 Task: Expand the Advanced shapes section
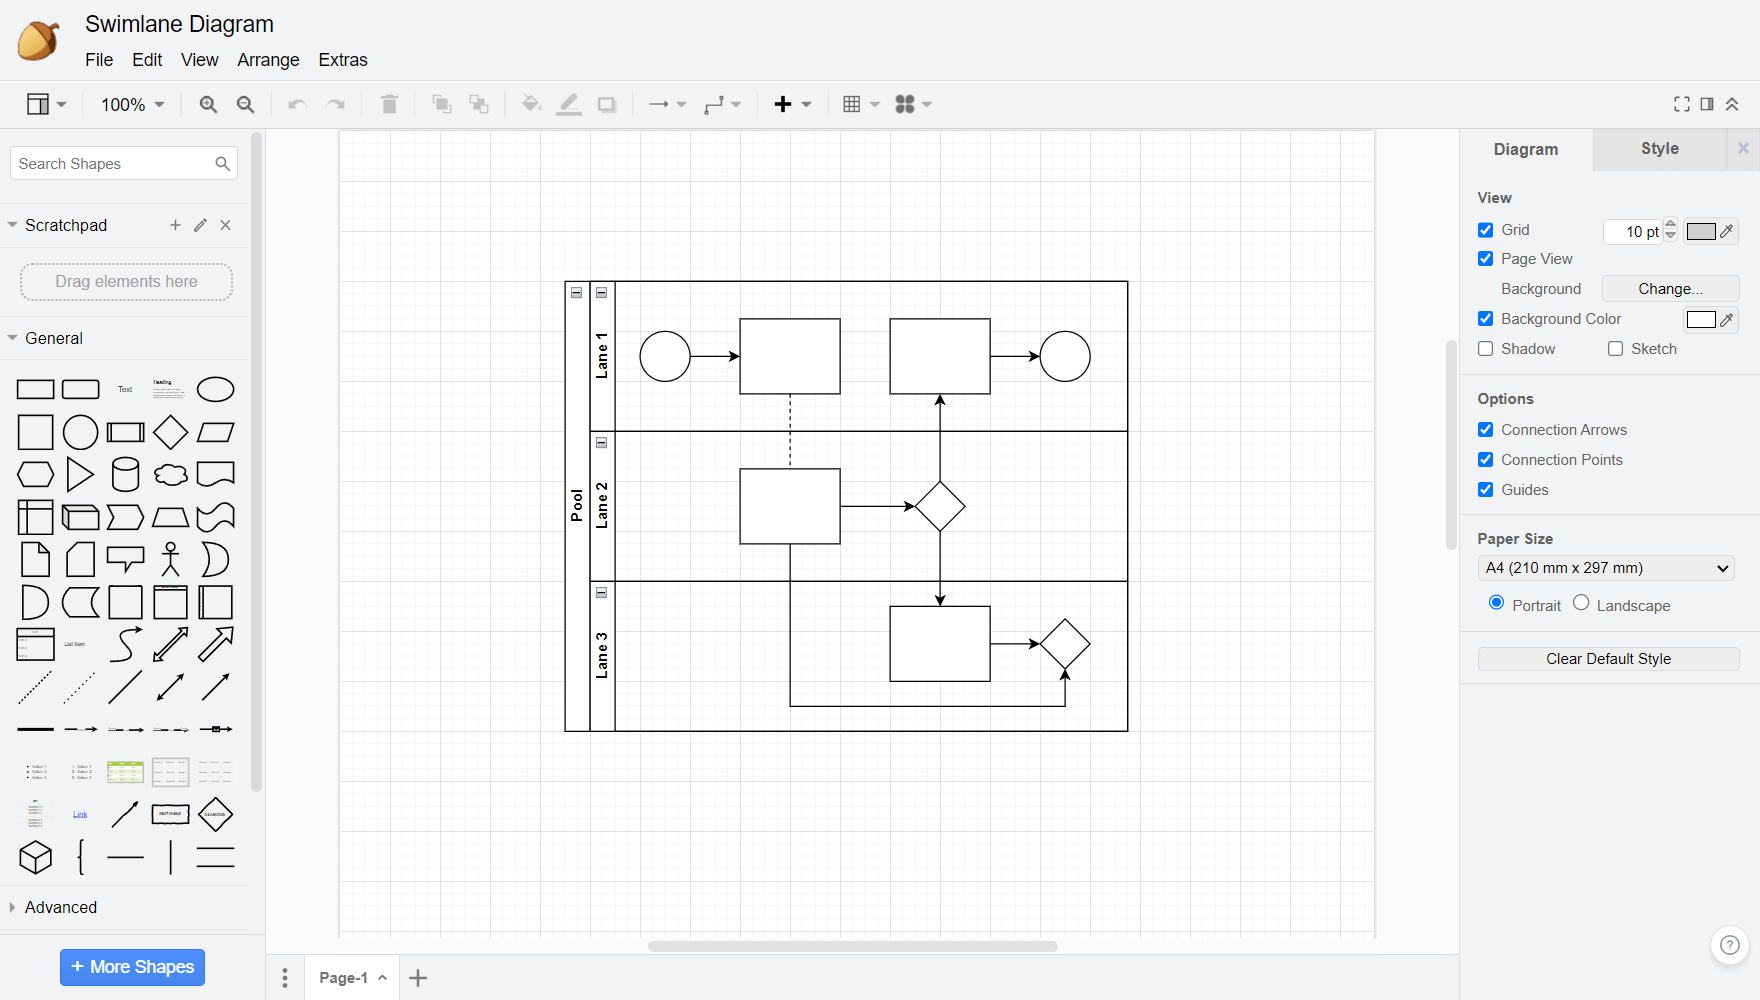[x=60, y=907]
